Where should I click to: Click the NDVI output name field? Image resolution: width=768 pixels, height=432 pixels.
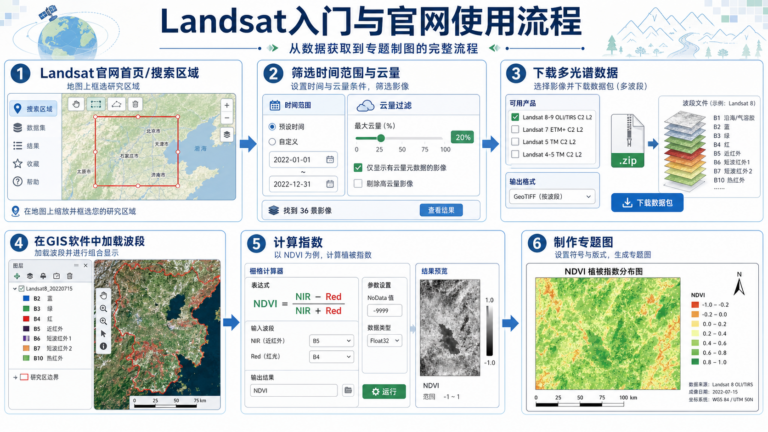click(x=294, y=390)
